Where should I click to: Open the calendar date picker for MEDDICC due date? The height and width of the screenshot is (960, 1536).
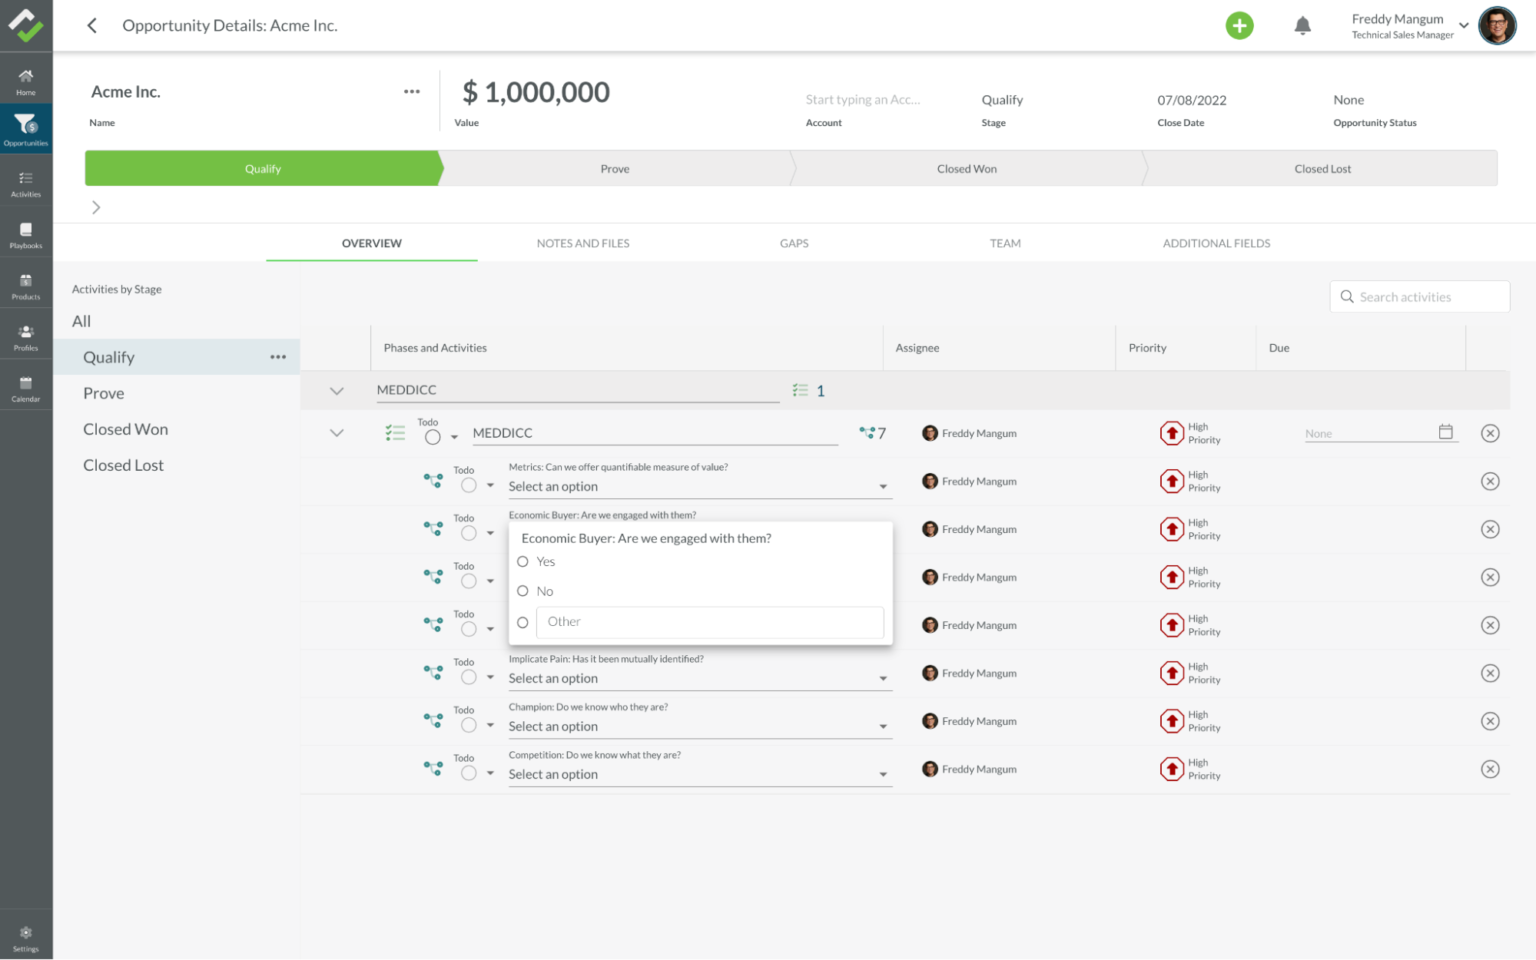click(1445, 432)
